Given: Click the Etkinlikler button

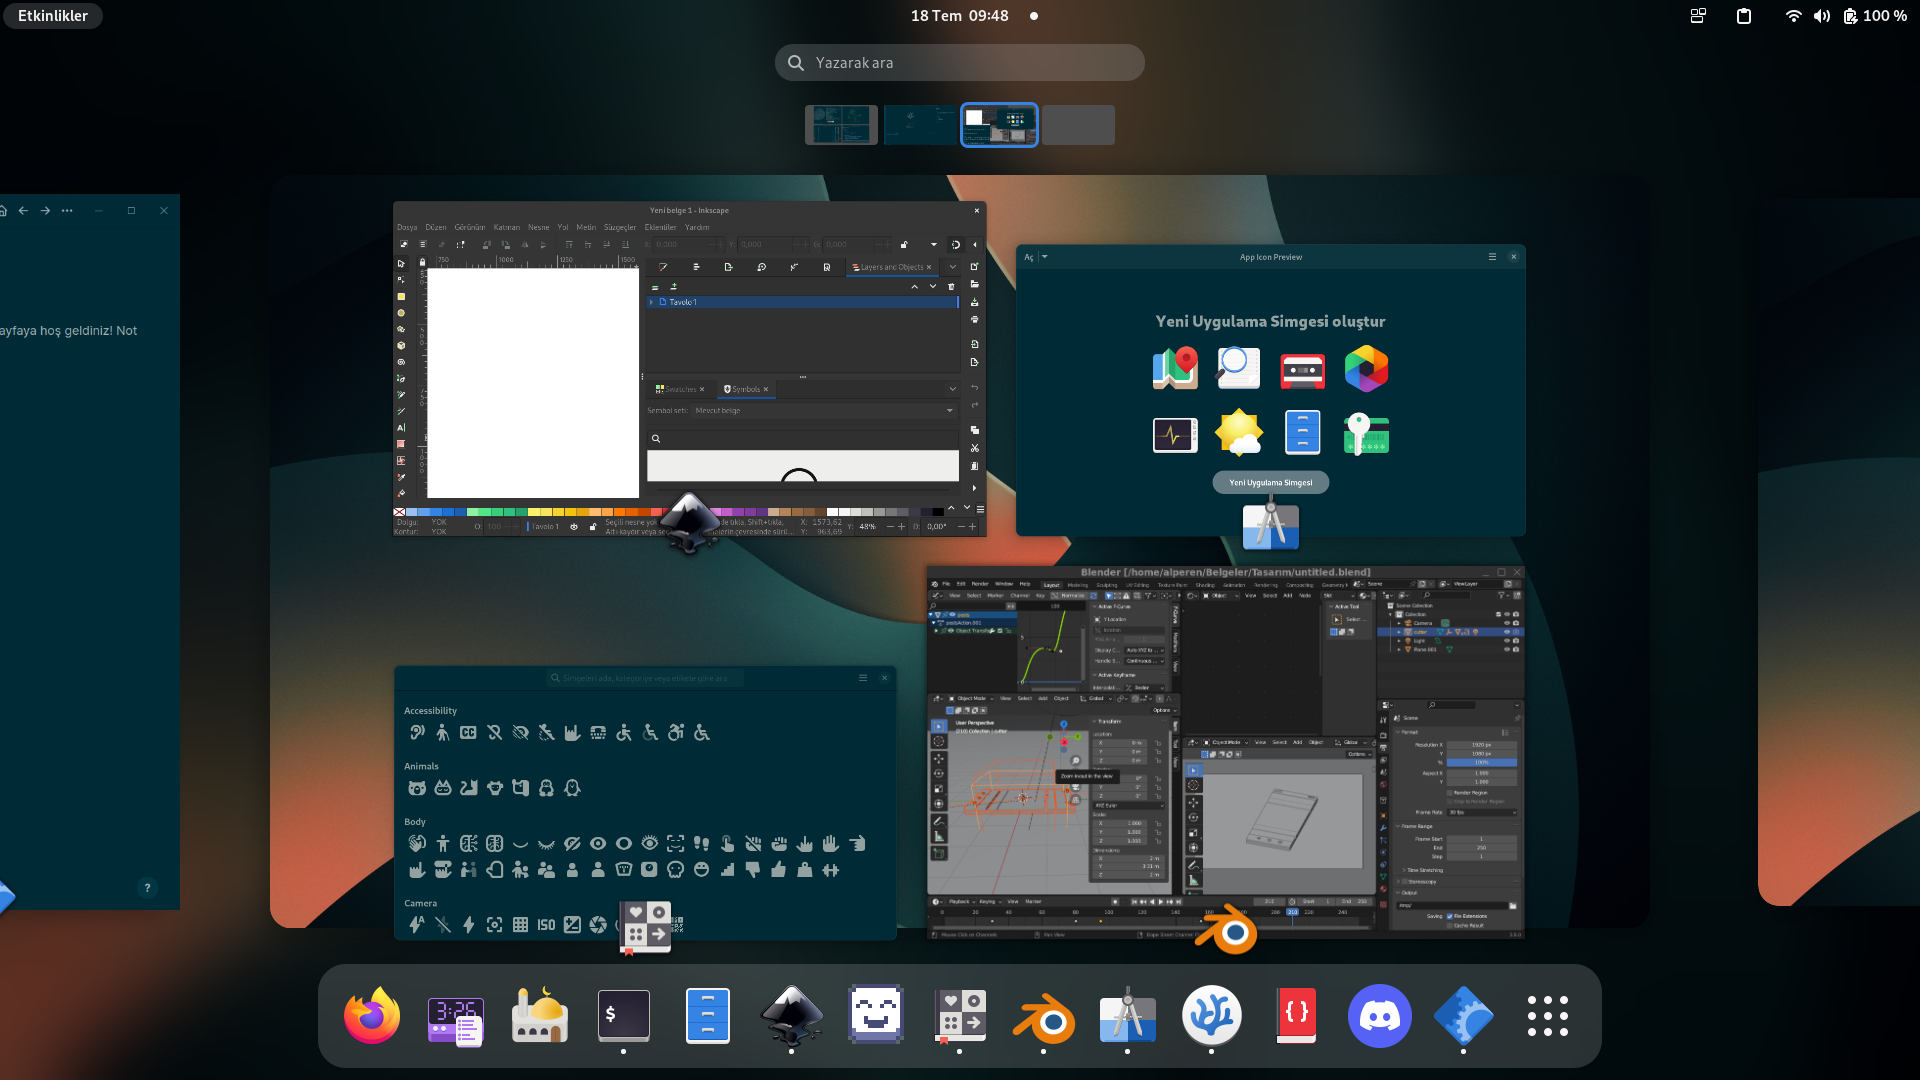Looking at the screenshot, I should 53,16.
